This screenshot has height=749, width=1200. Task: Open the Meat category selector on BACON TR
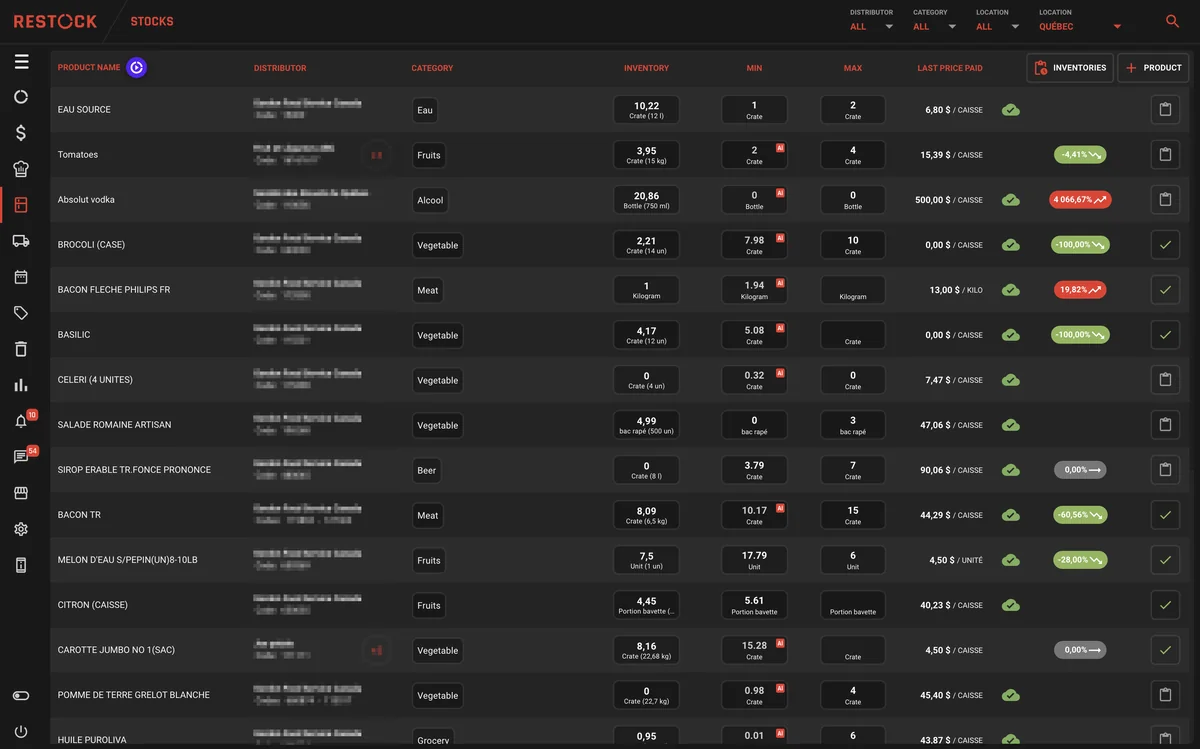pyautogui.click(x=428, y=515)
